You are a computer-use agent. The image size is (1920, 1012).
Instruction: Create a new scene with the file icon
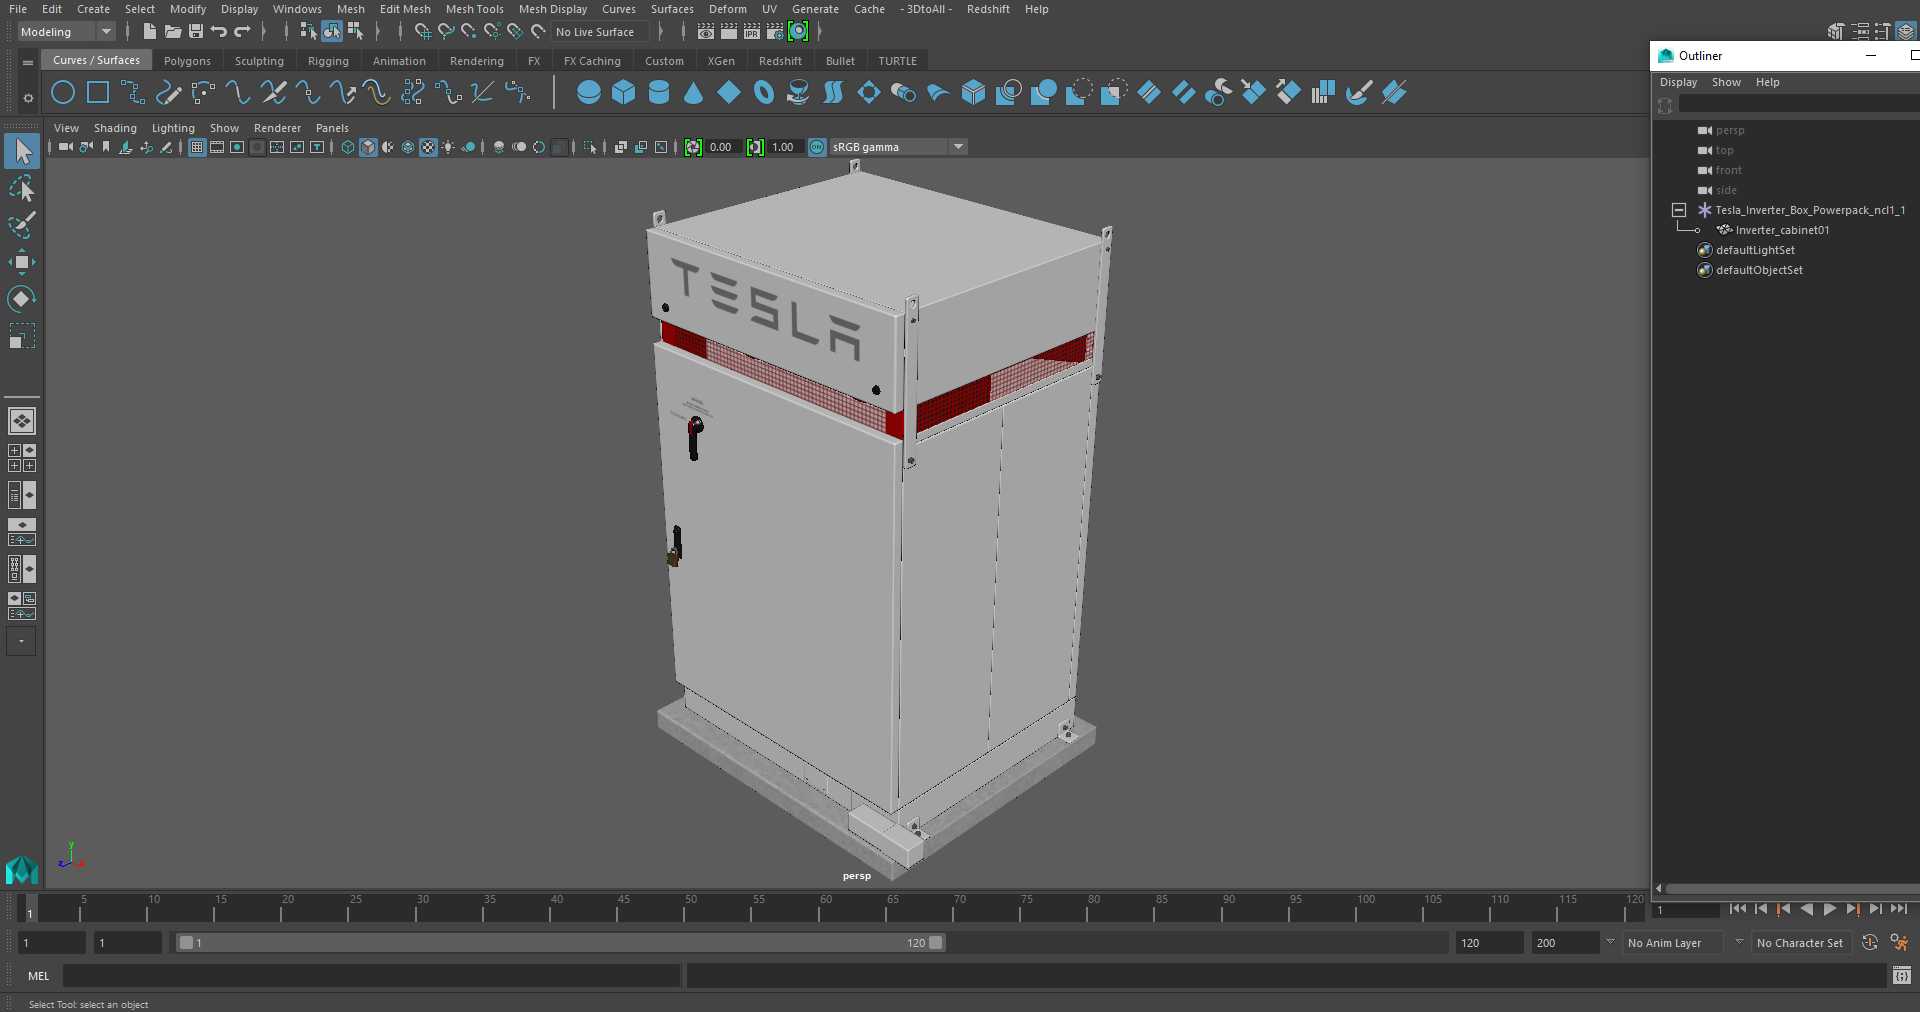(149, 32)
